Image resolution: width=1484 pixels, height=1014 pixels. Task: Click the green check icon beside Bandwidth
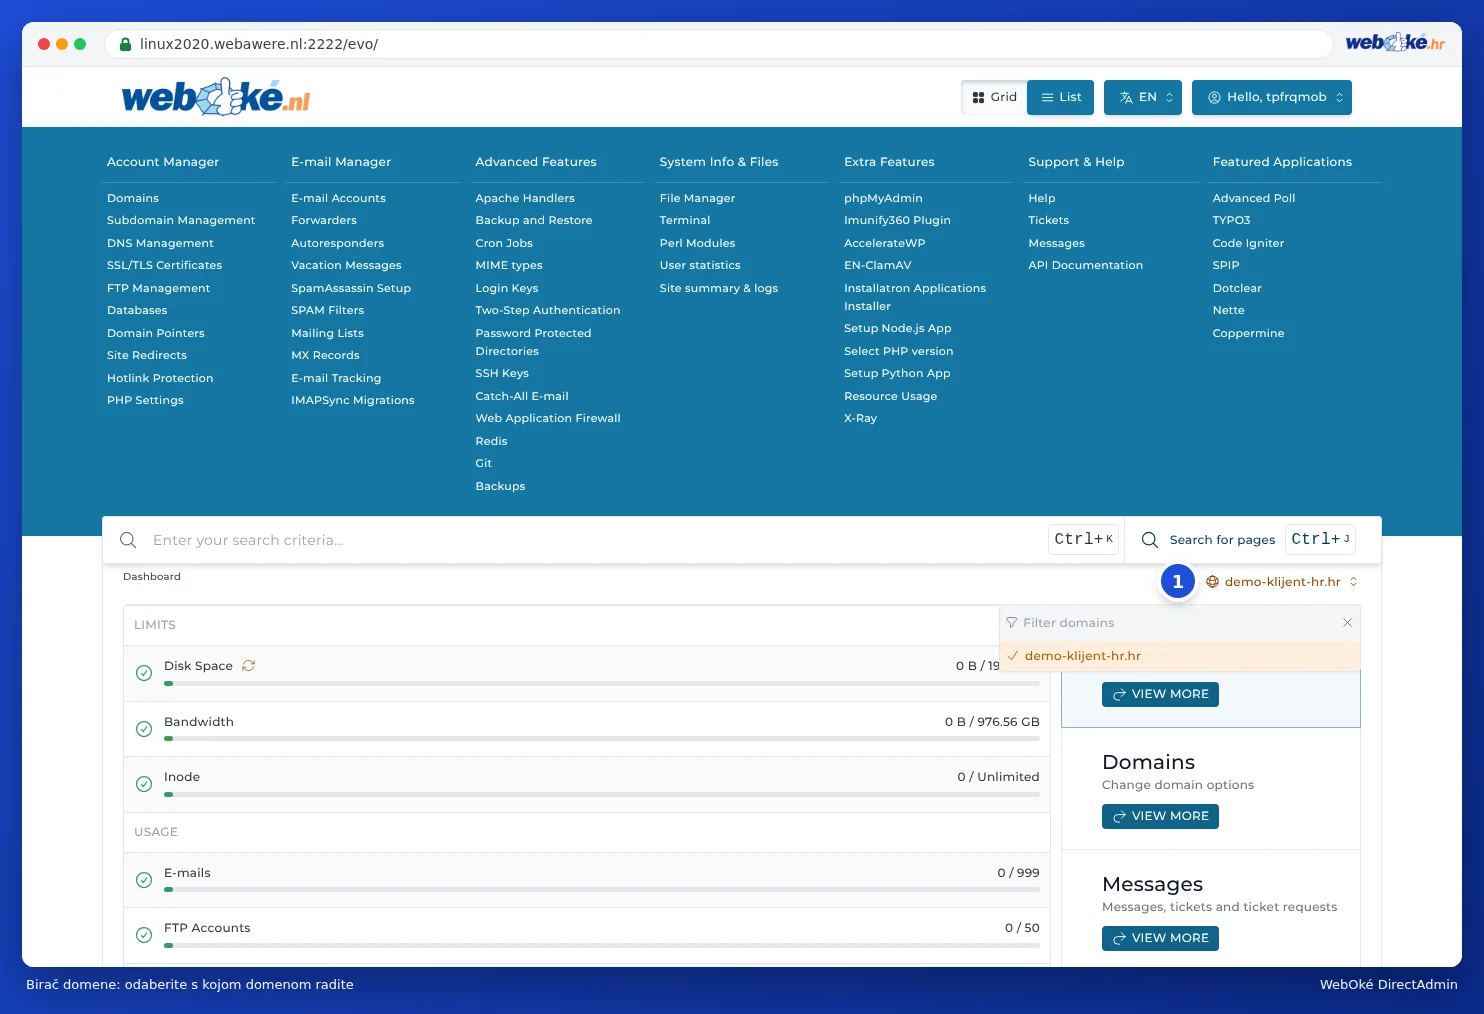coord(144,729)
